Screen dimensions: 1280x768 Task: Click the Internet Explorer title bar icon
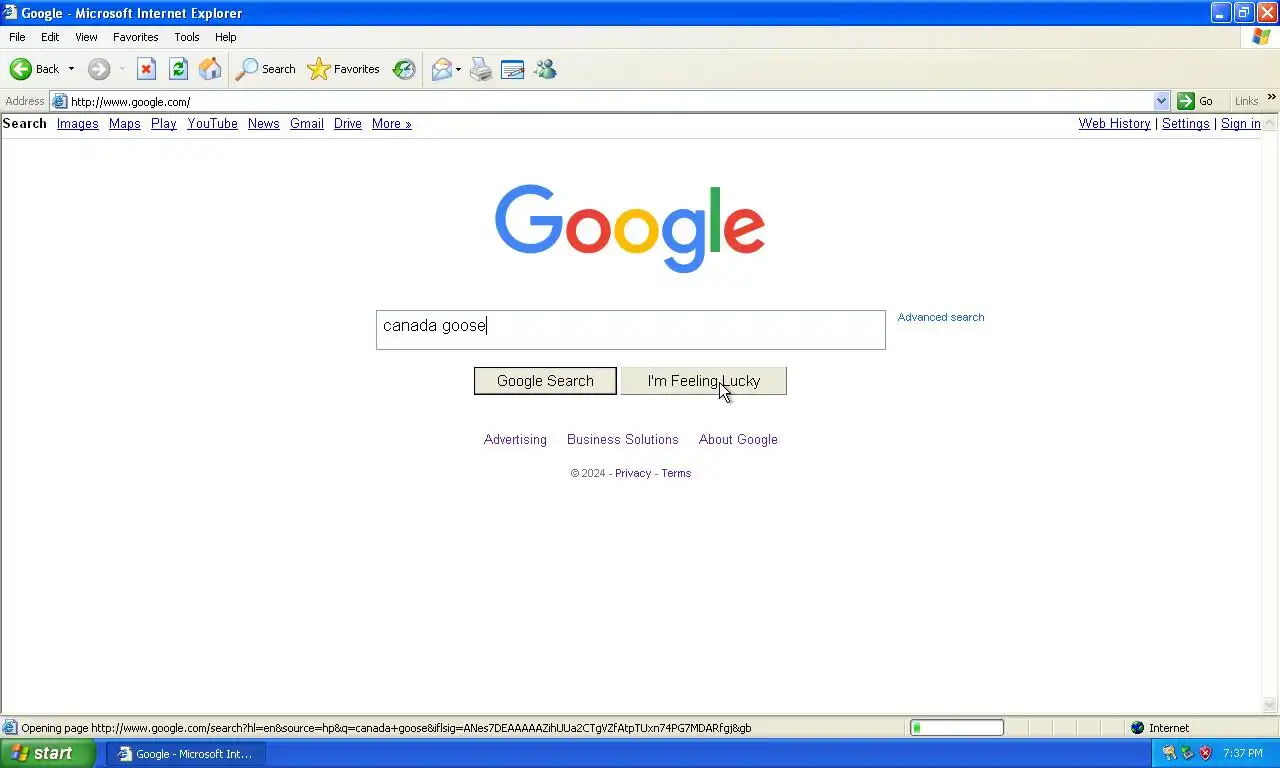(x=10, y=13)
